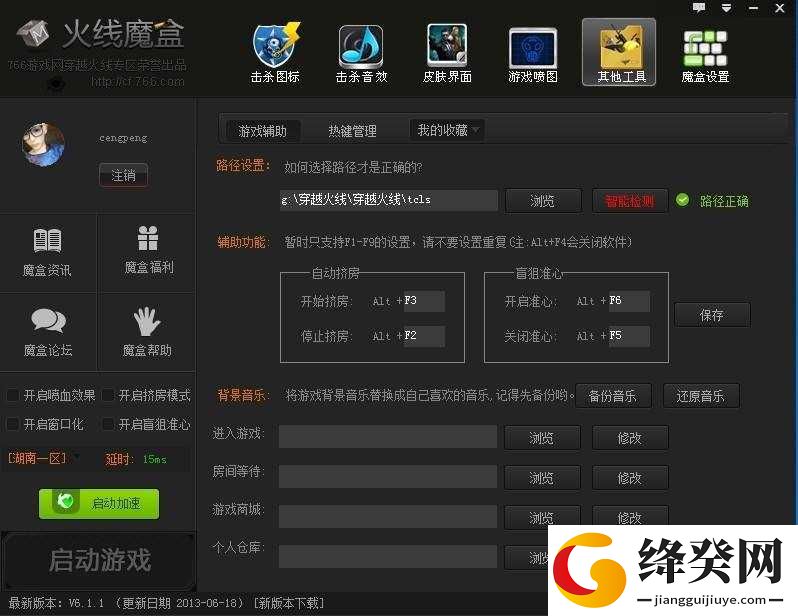Enable 开启喷血效果 checkbox

click(x=12, y=396)
